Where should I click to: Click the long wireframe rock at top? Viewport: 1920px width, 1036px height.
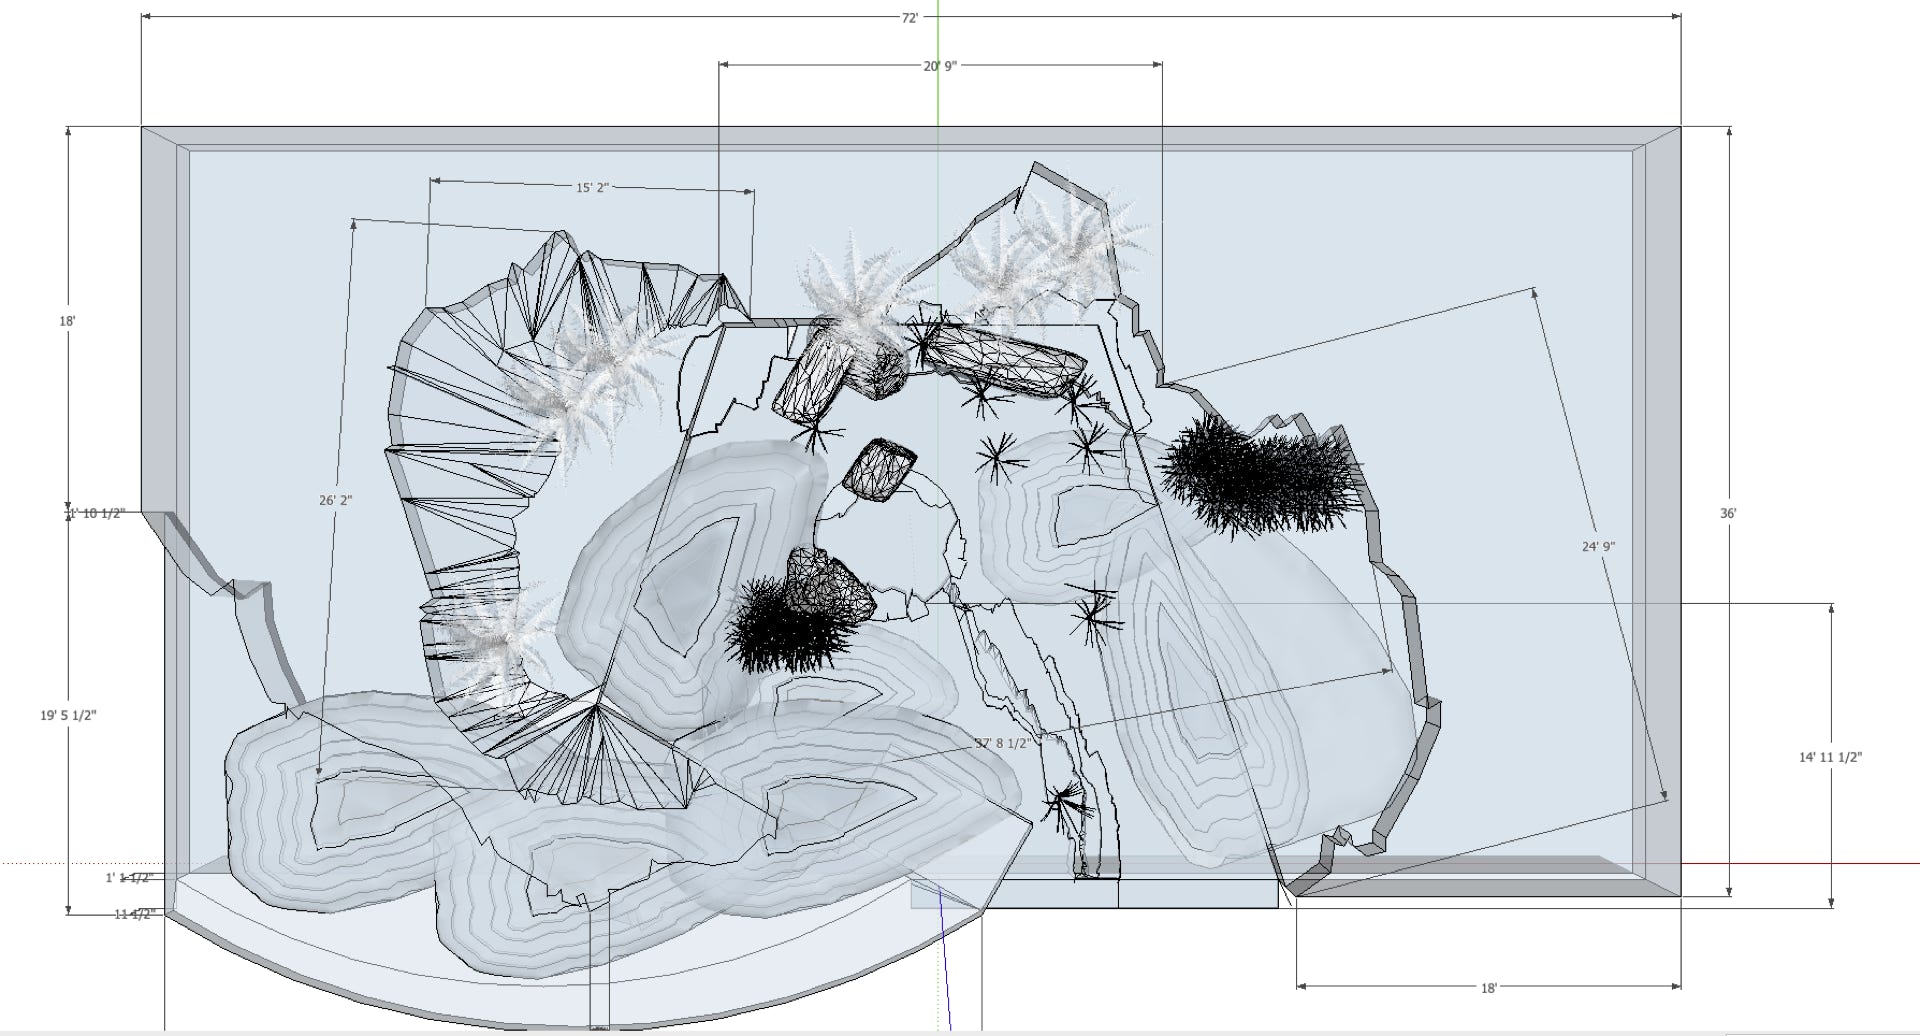(x=1002, y=361)
